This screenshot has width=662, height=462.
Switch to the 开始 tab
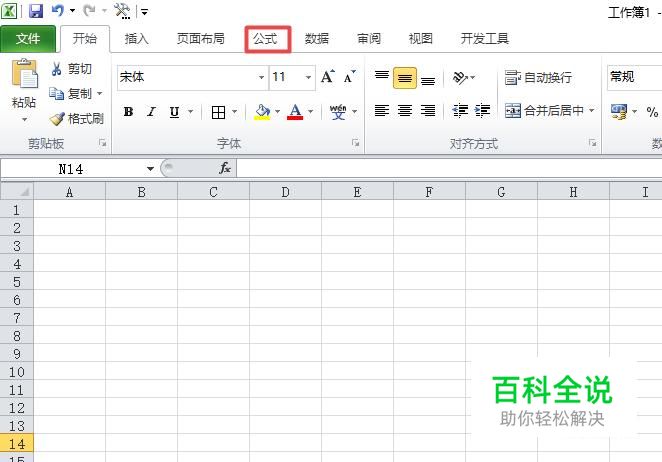coord(85,39)
